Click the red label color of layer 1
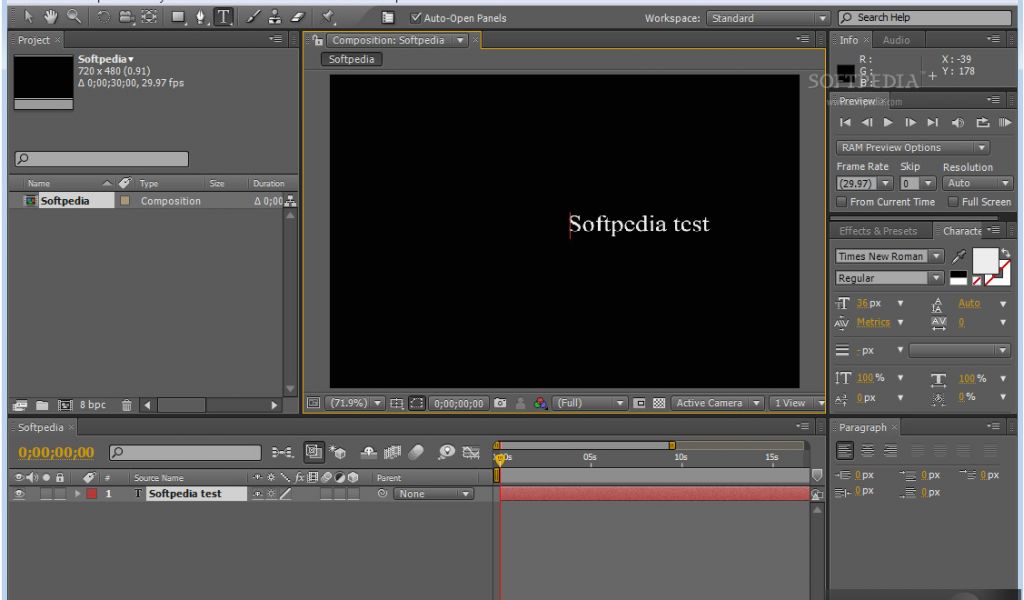 (91, 494)
